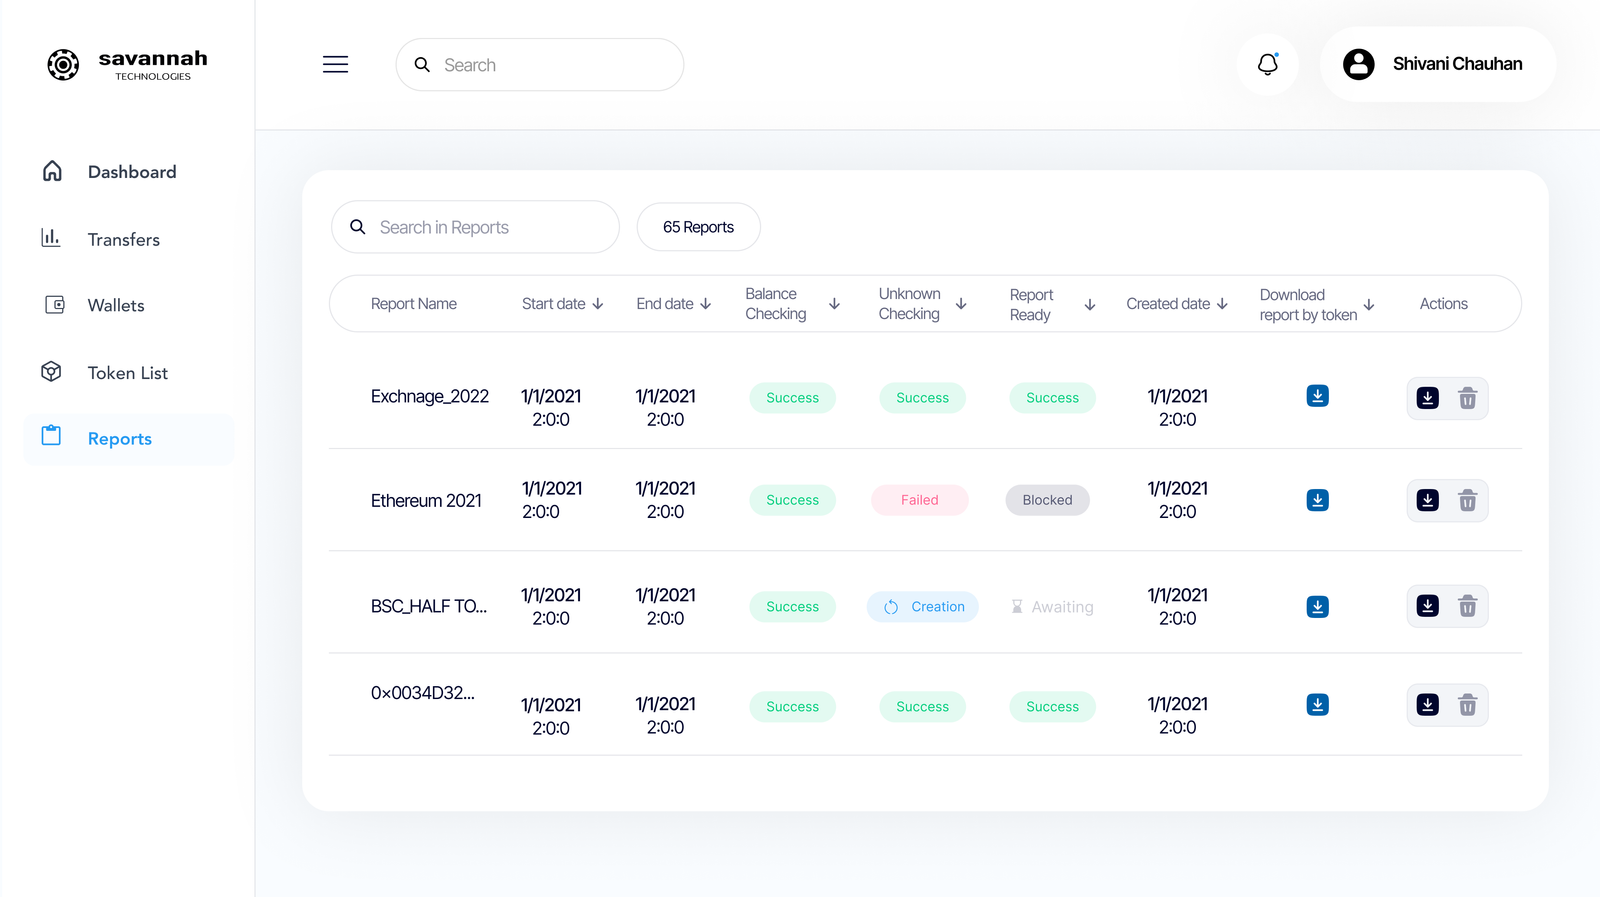Click the notification bell icon
1600x897 pixels.
[1267, 65]
